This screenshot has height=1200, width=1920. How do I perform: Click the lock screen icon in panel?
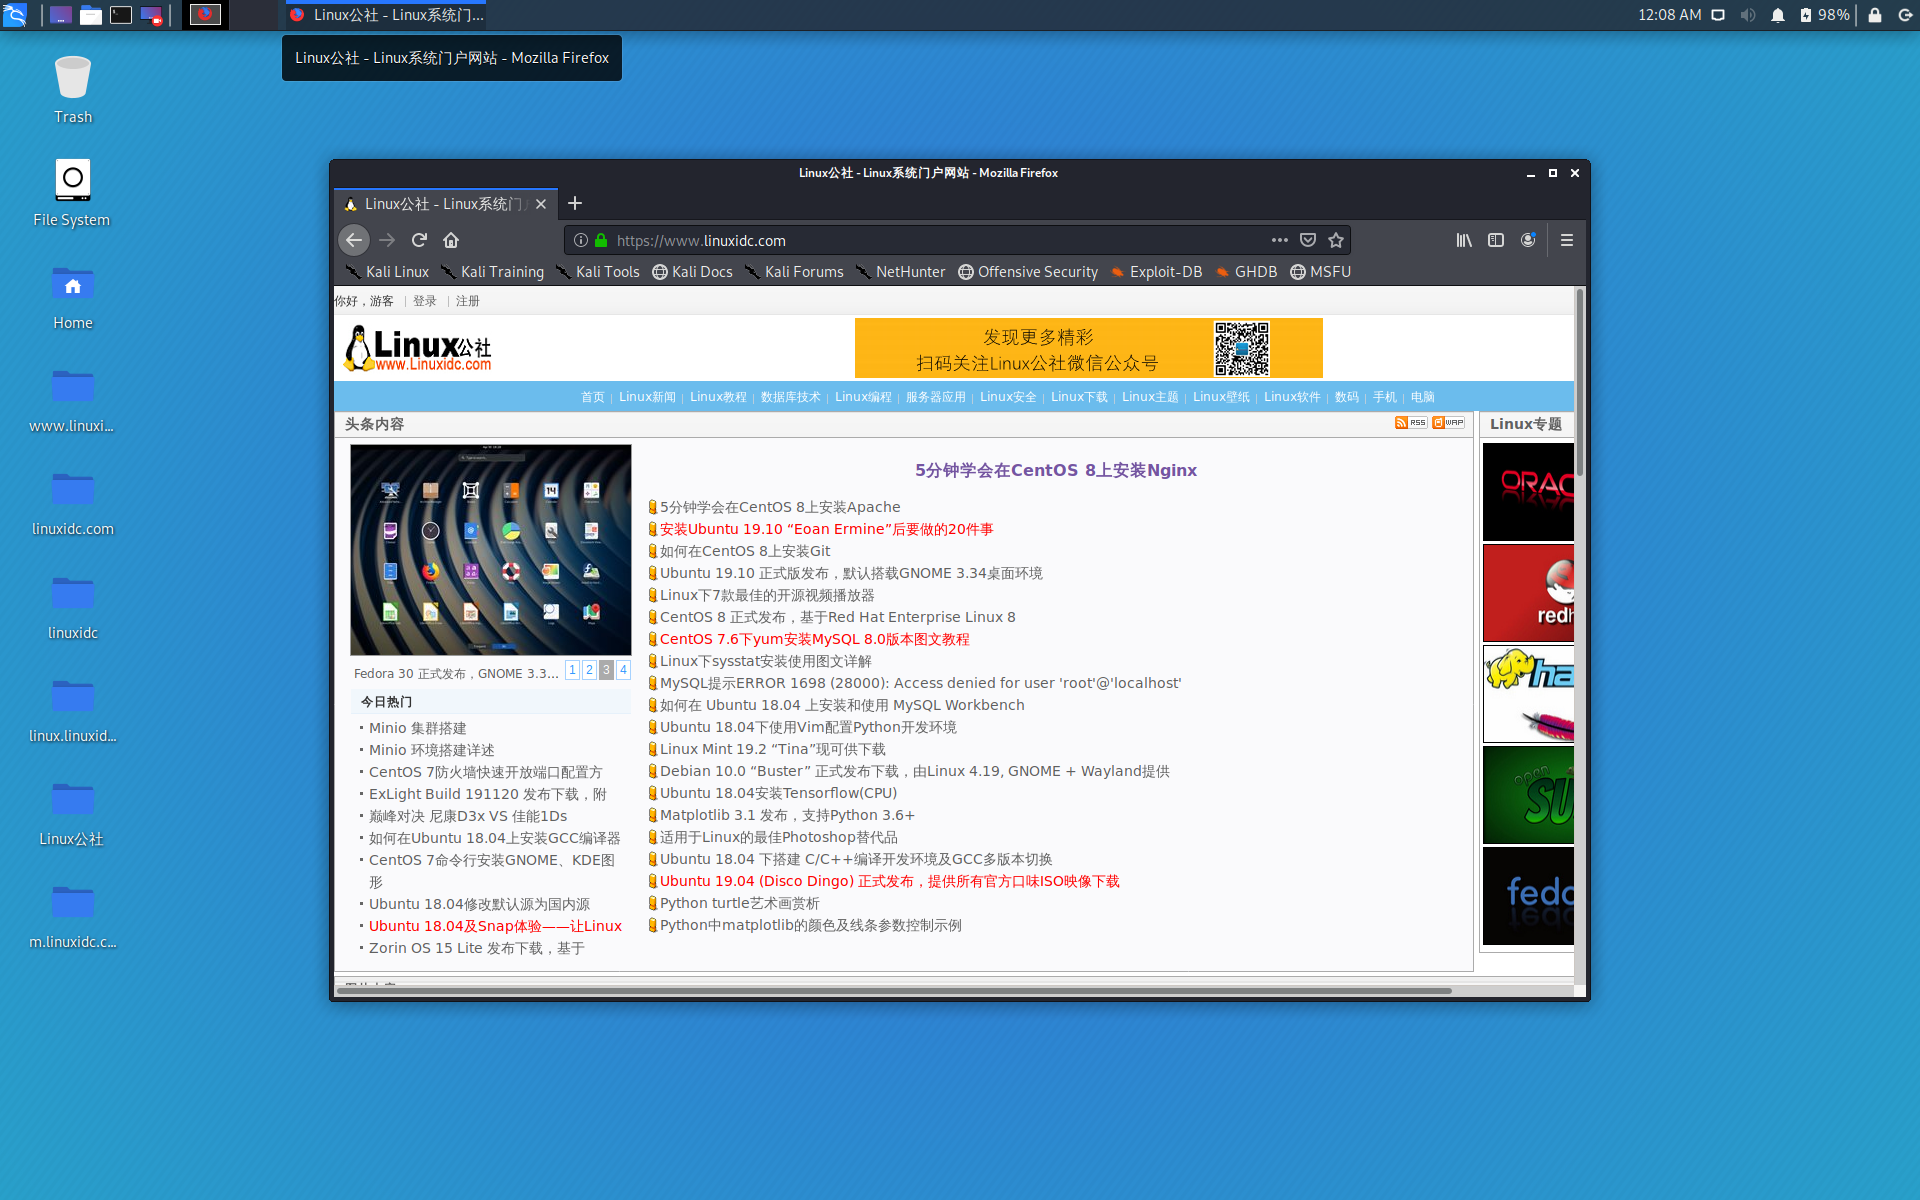1875,15
